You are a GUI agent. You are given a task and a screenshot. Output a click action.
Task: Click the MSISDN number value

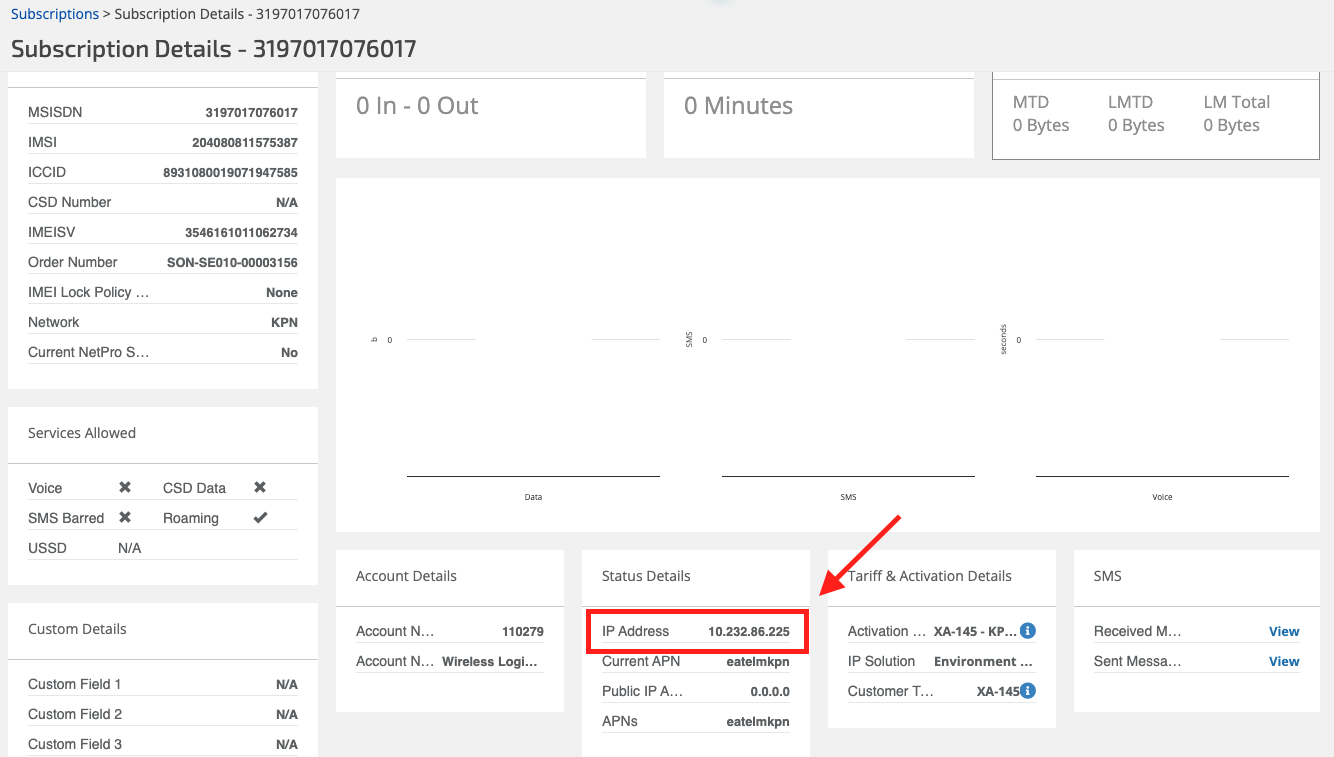coord(251,113)
